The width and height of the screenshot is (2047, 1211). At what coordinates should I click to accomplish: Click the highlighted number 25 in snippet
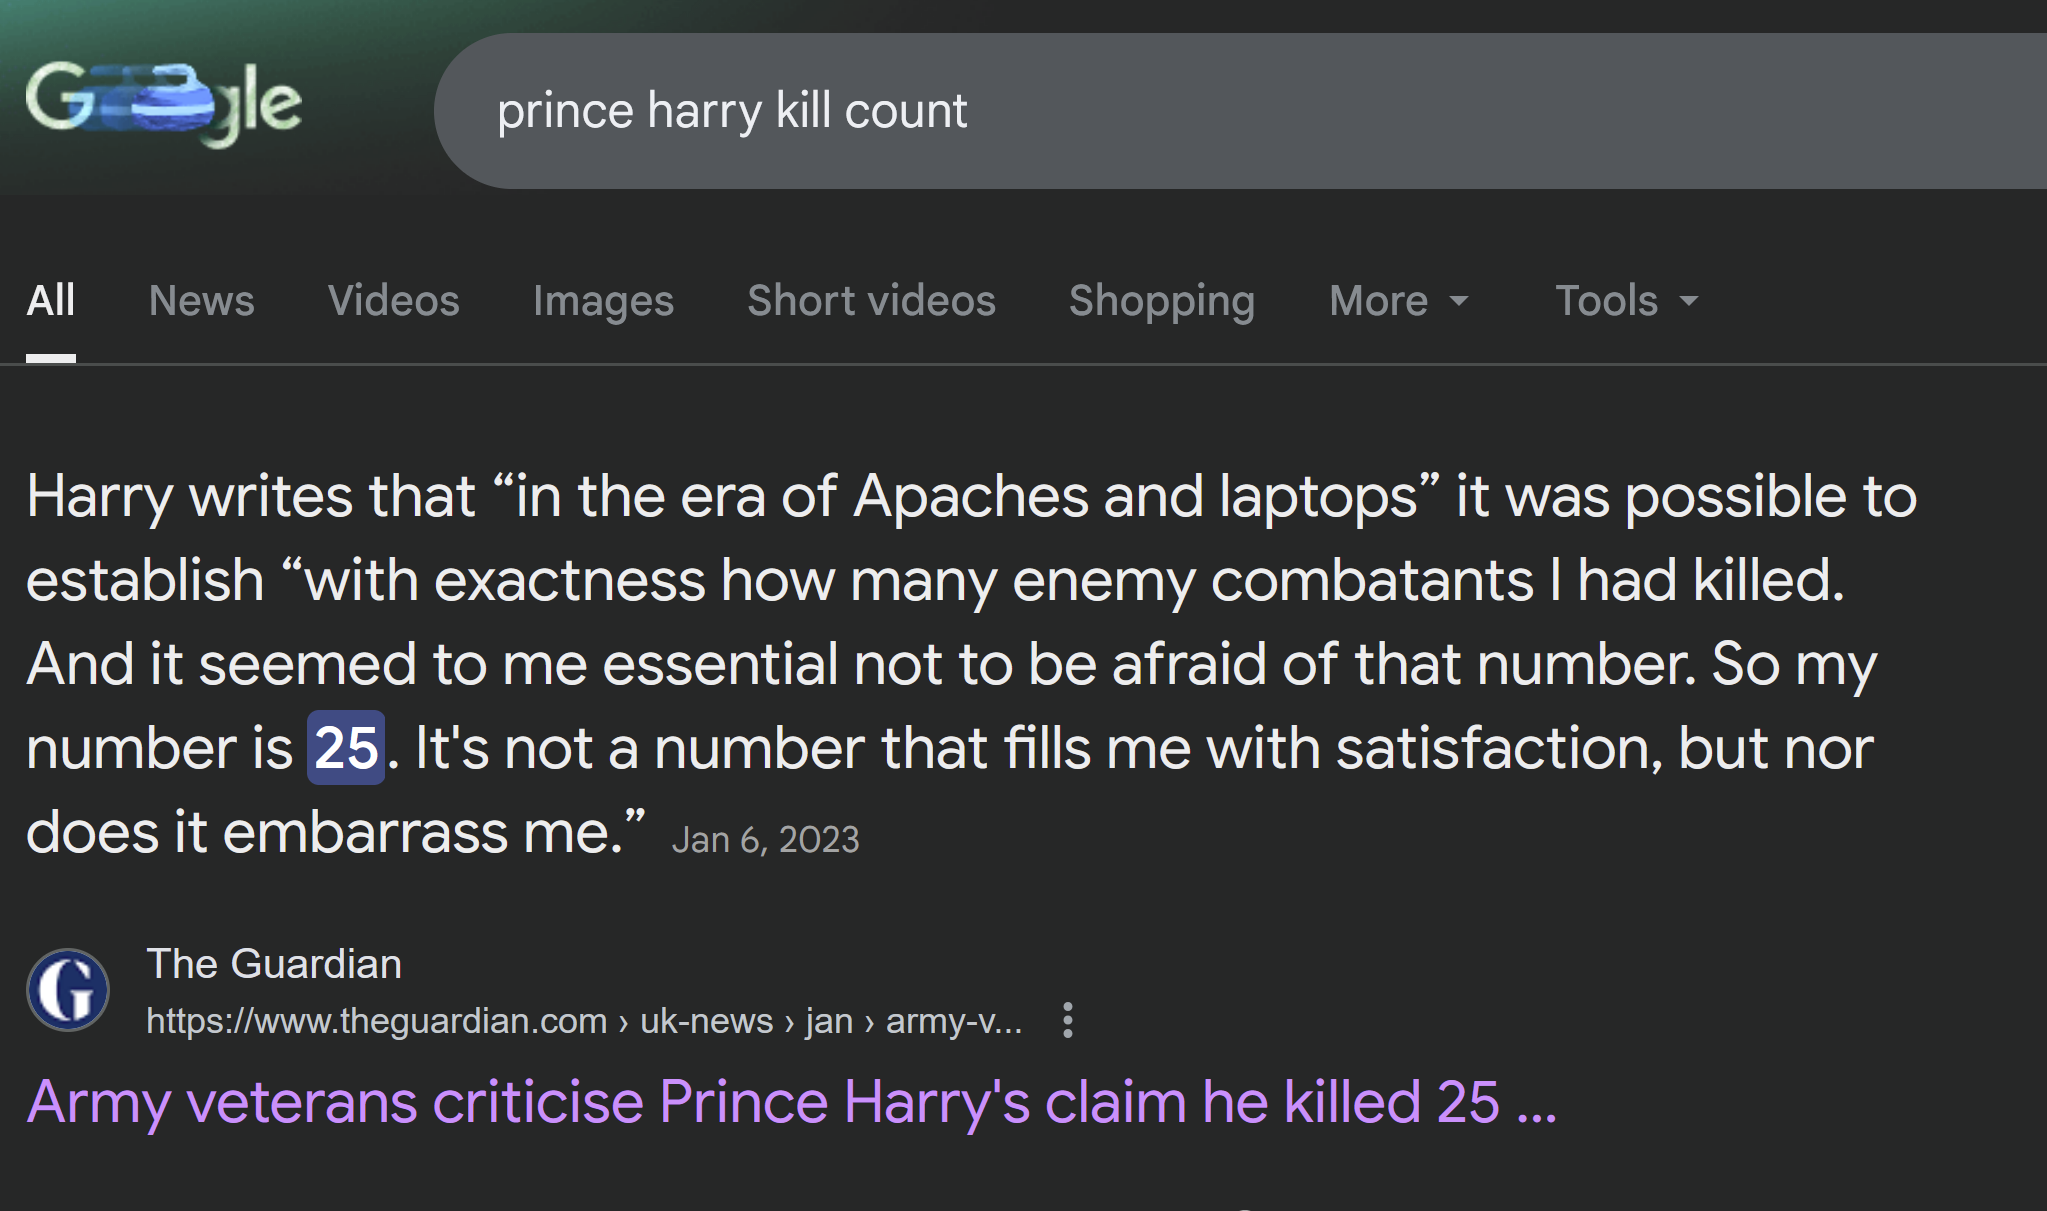coord(346,748)
